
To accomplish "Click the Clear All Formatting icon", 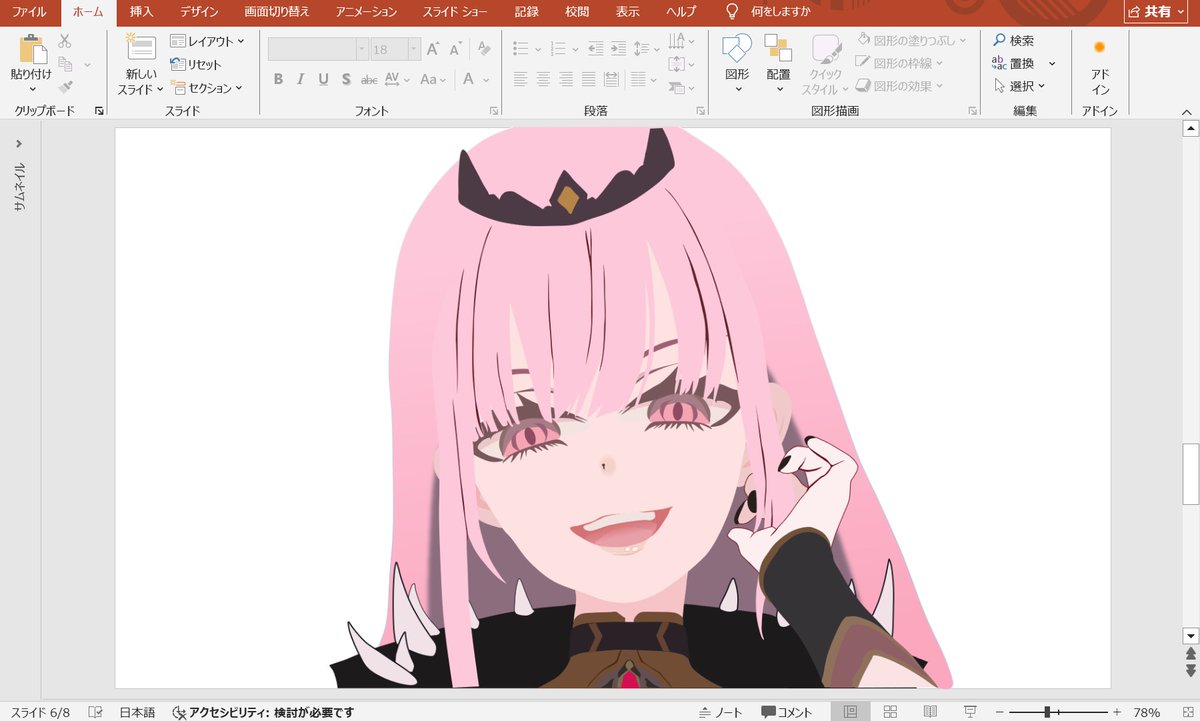I will click(484, 49).
